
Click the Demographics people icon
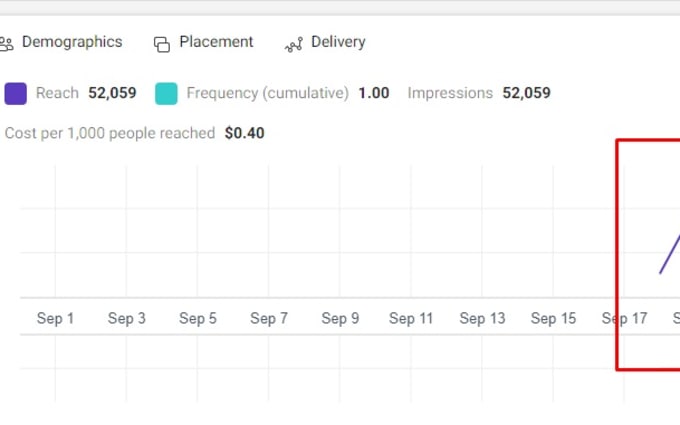[7, 43]
